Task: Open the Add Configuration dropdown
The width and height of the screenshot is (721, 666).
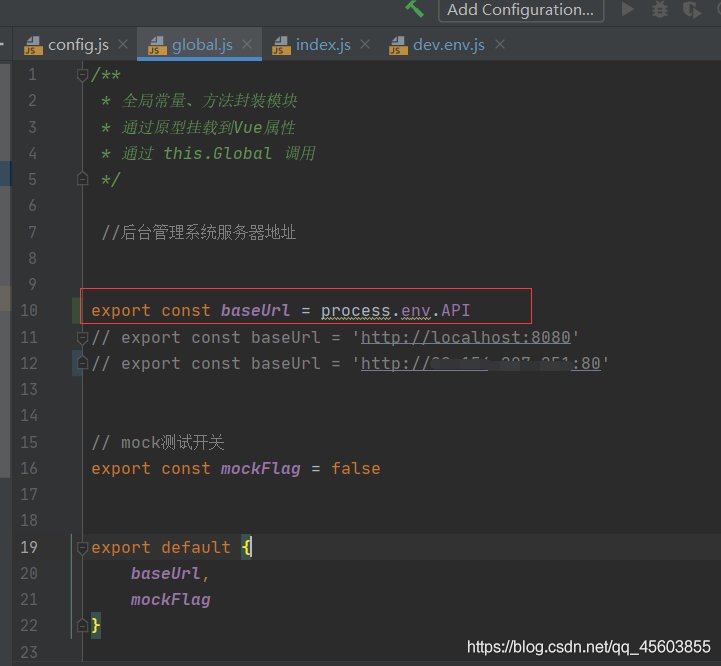Action: point(520,10)
